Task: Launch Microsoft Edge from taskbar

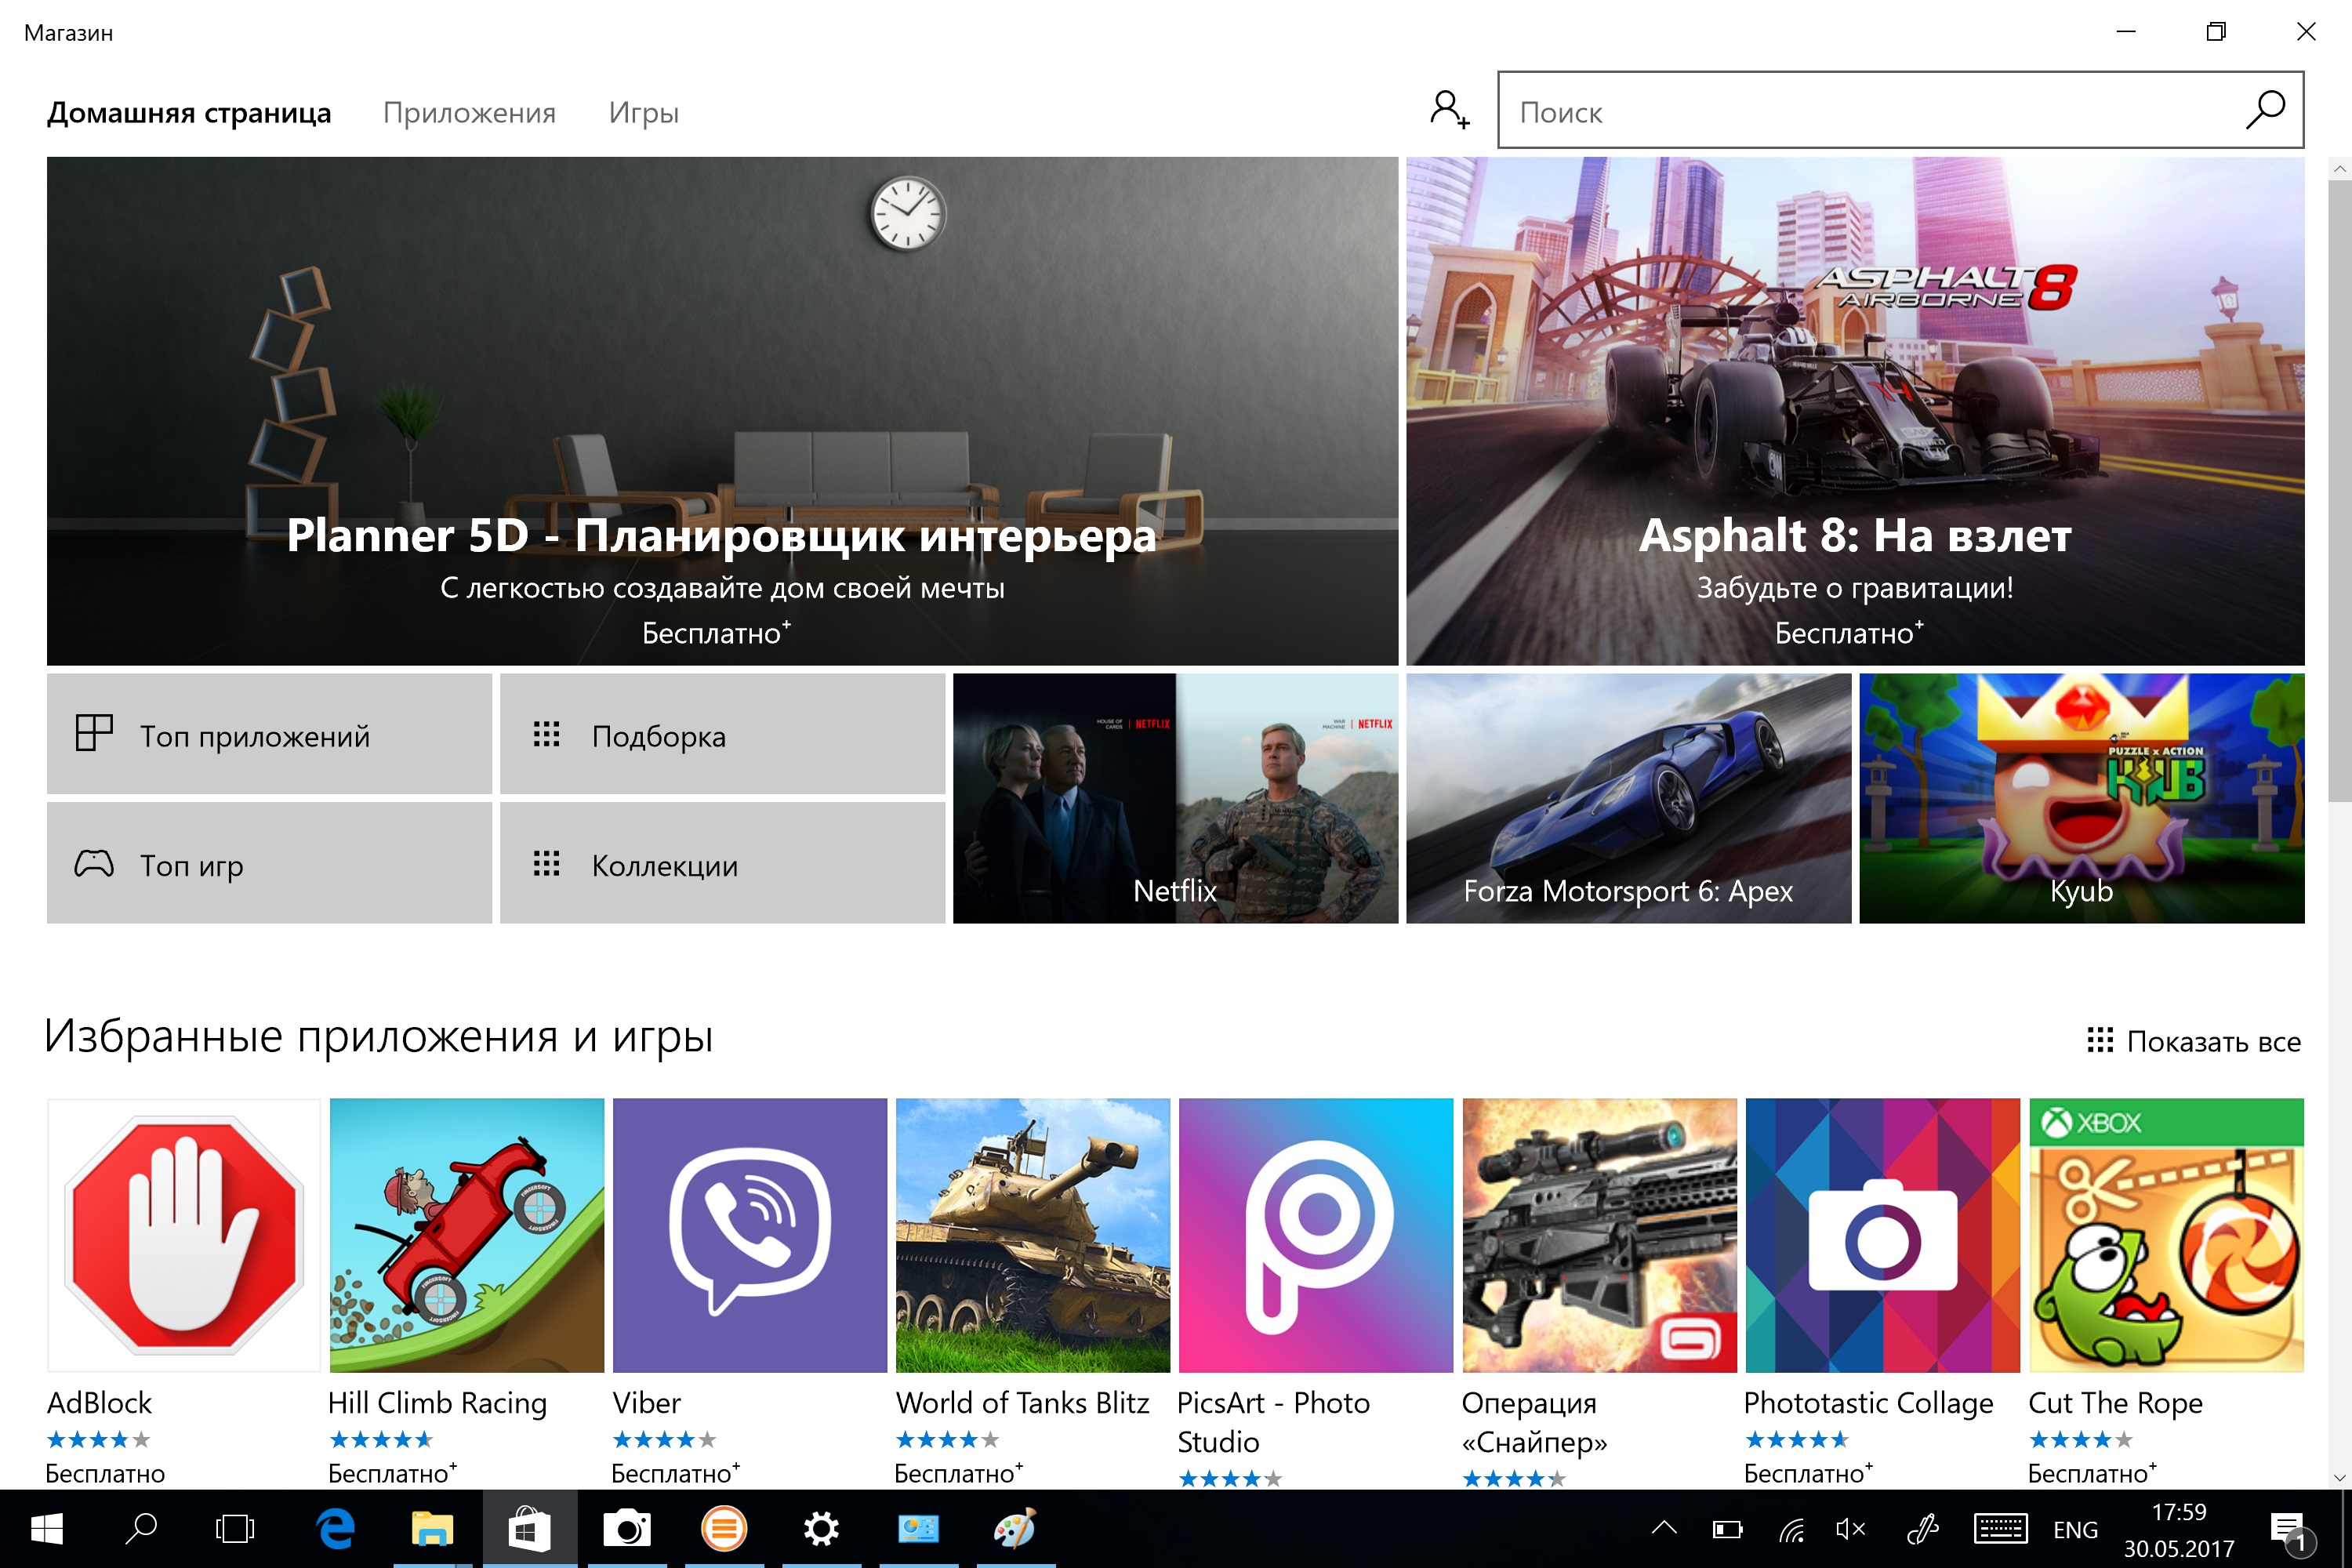Action: point(336,1528)
